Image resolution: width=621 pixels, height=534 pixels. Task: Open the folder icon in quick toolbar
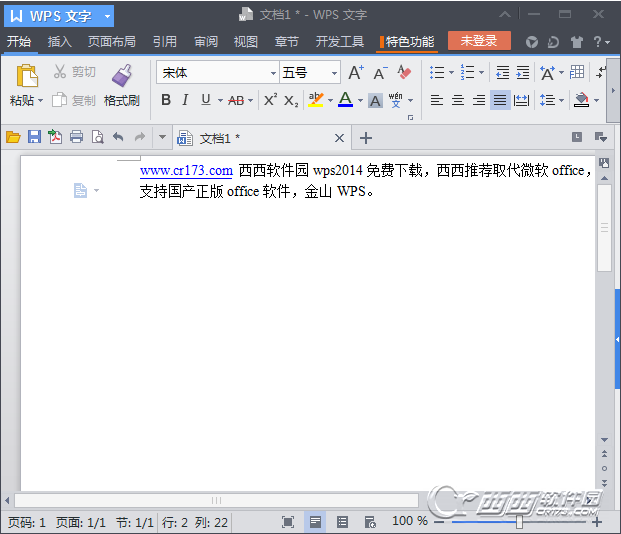point(13,137)
